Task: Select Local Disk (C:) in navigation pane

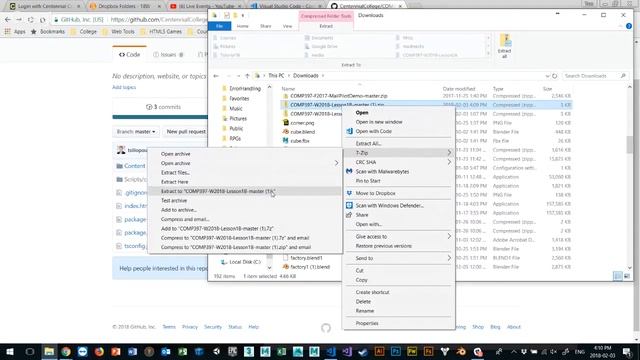Action: (244, 262)
